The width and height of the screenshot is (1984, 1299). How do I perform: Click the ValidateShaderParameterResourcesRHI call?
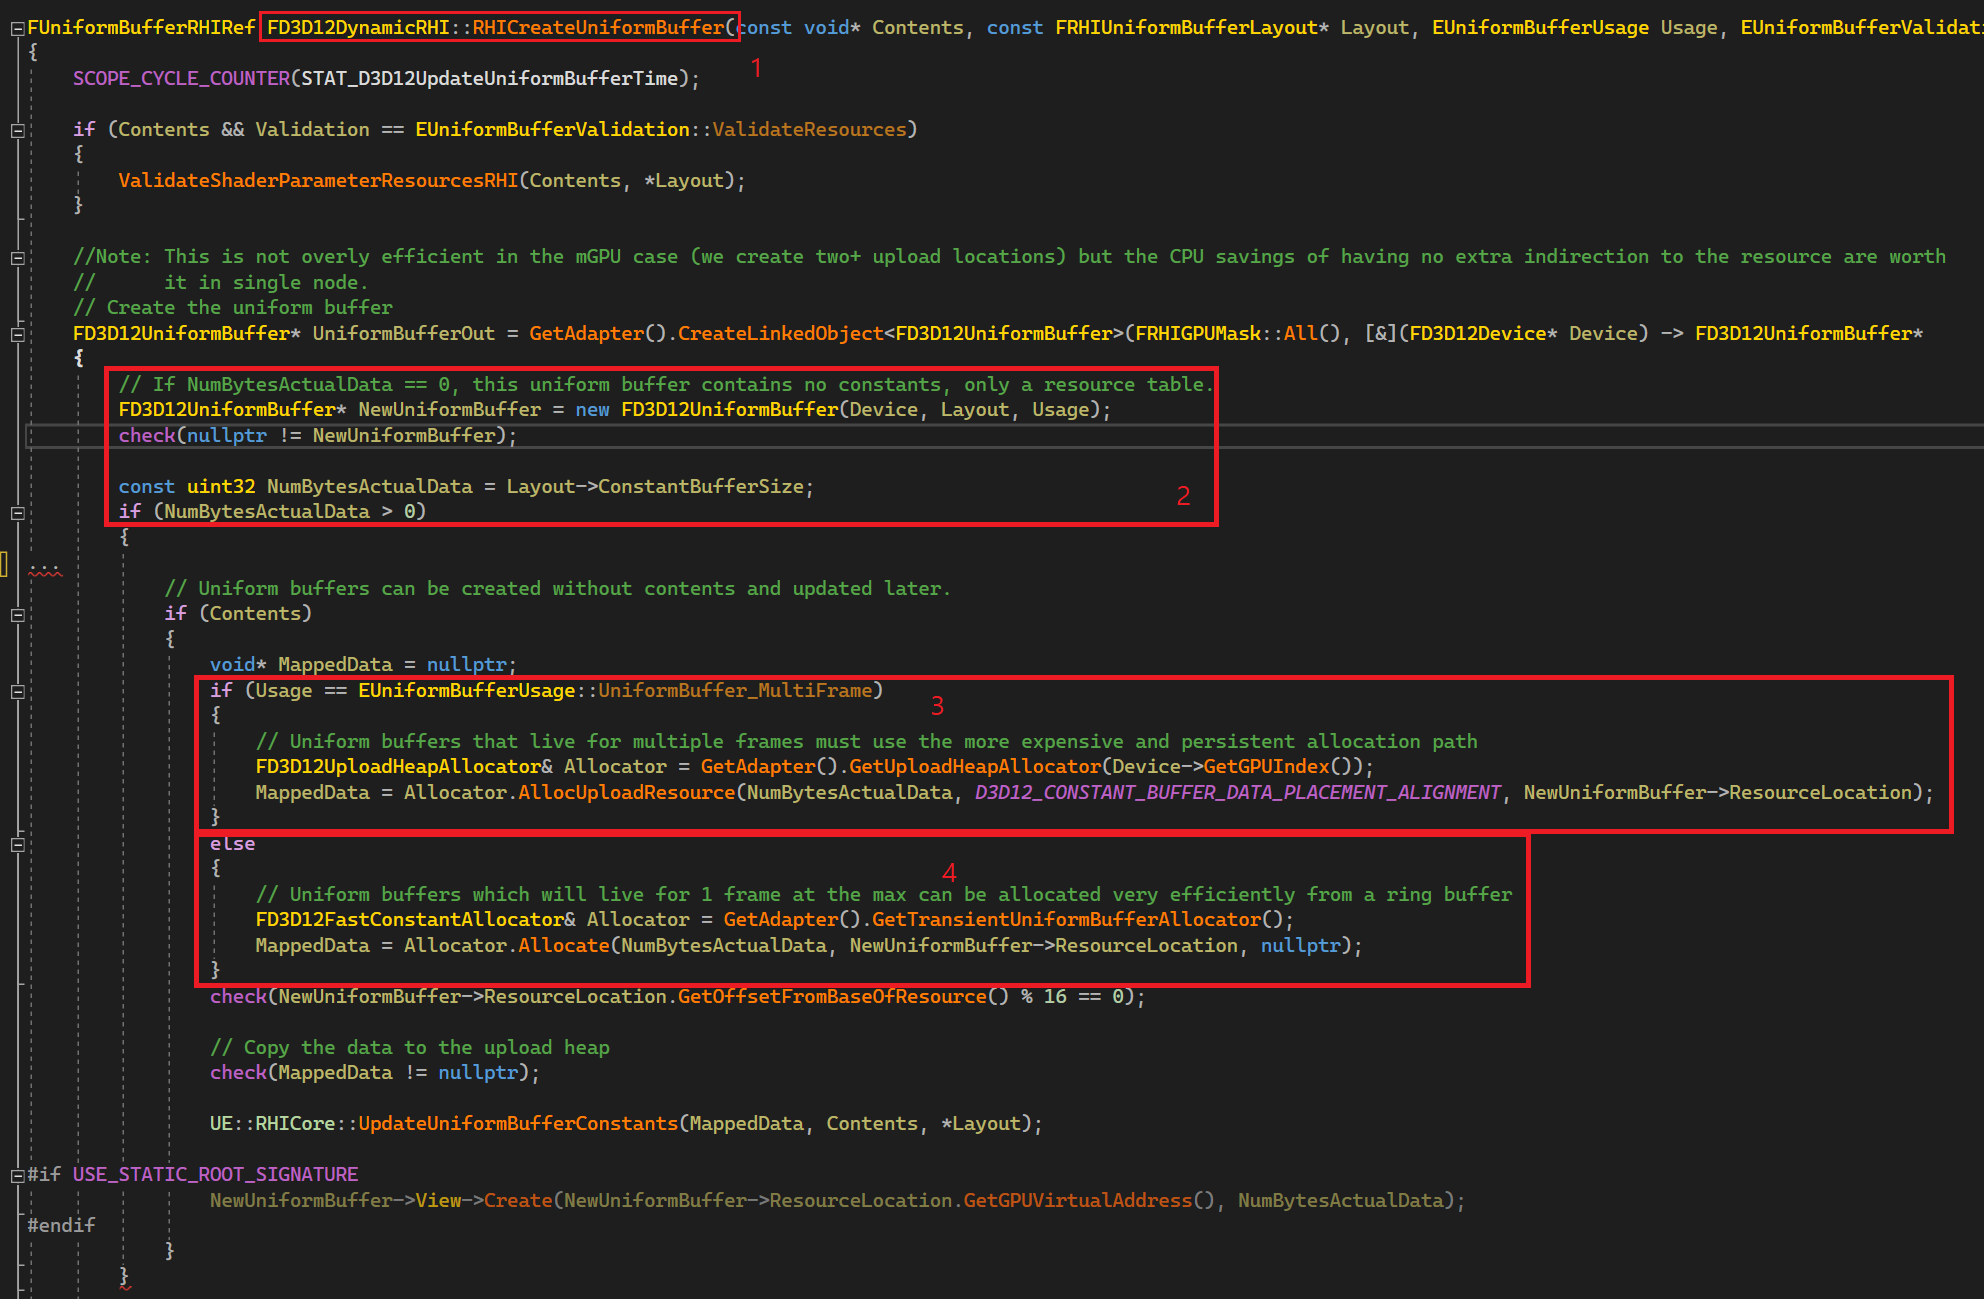click(x=318, y=181)
